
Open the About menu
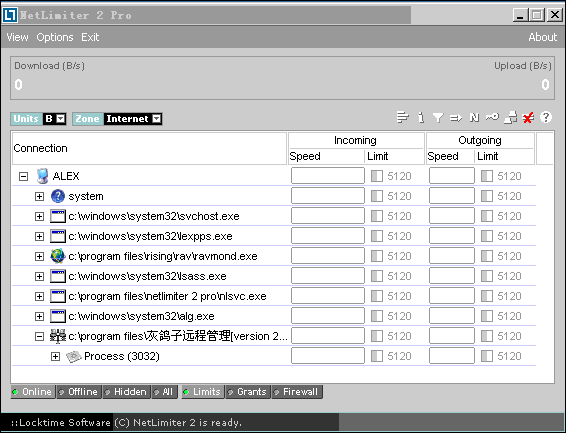[543, 37]
